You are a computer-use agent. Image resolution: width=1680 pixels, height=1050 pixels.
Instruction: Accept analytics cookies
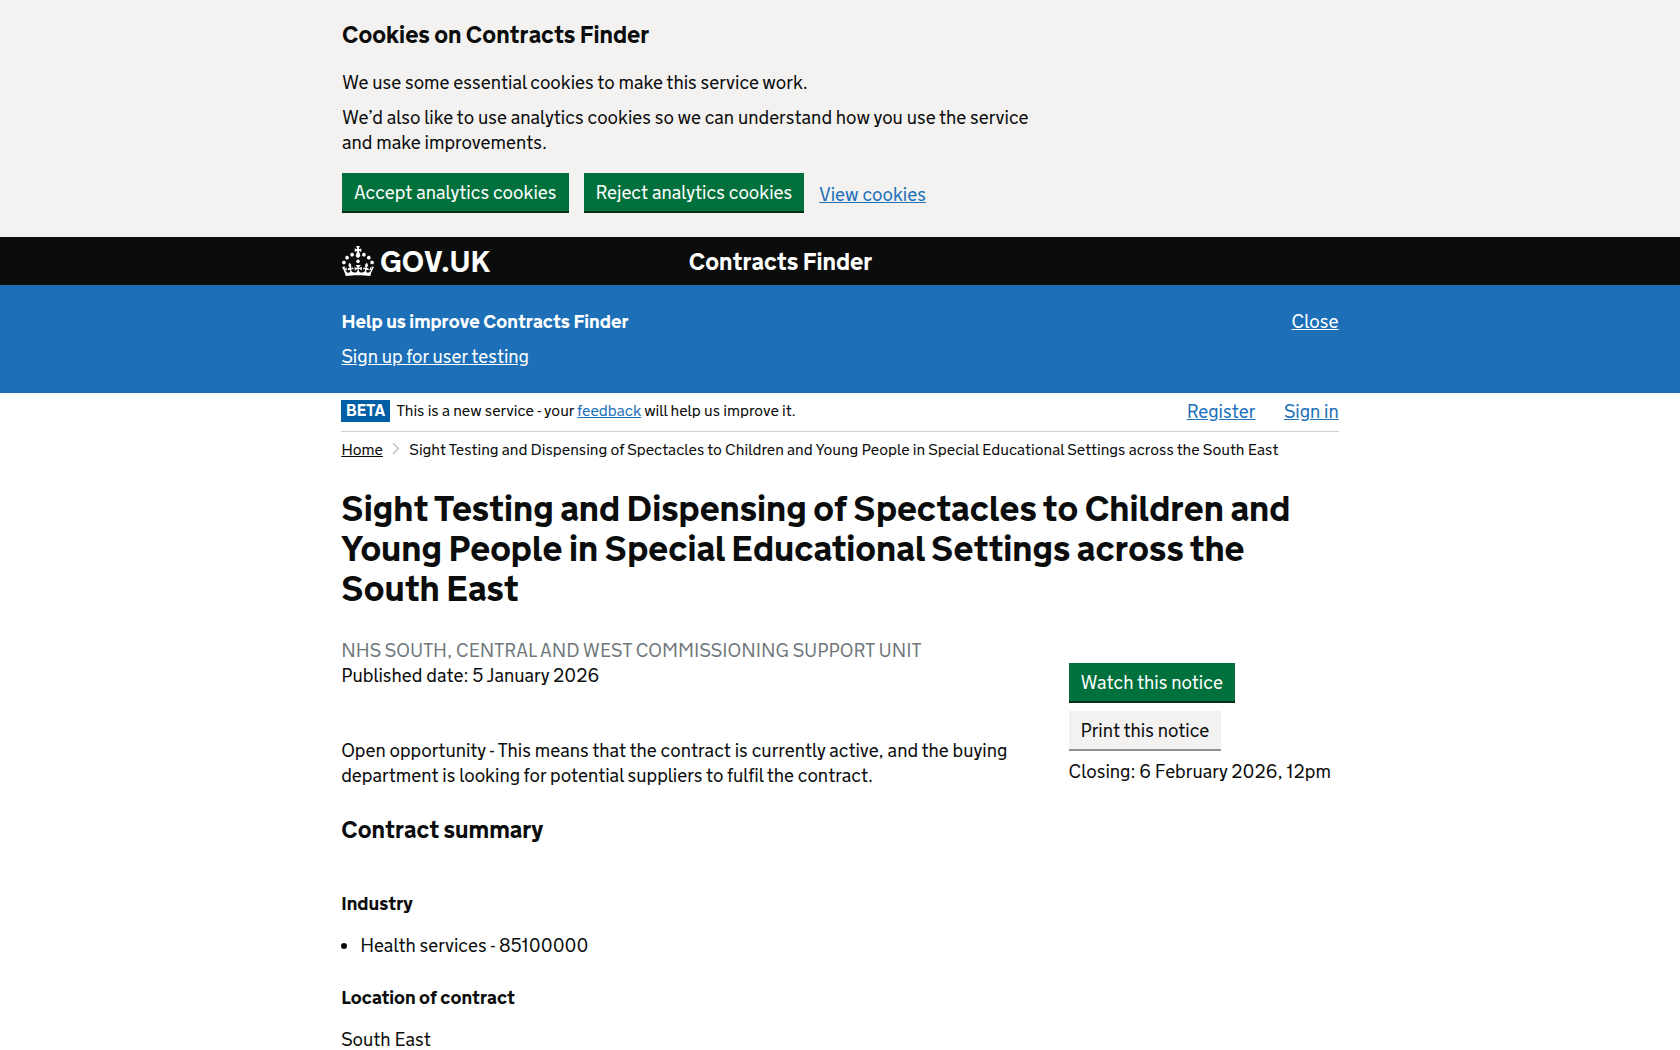455,193
